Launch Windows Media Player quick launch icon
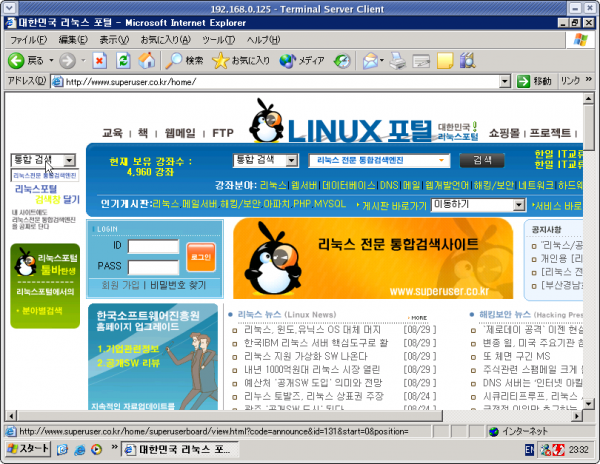 point(96,450)
